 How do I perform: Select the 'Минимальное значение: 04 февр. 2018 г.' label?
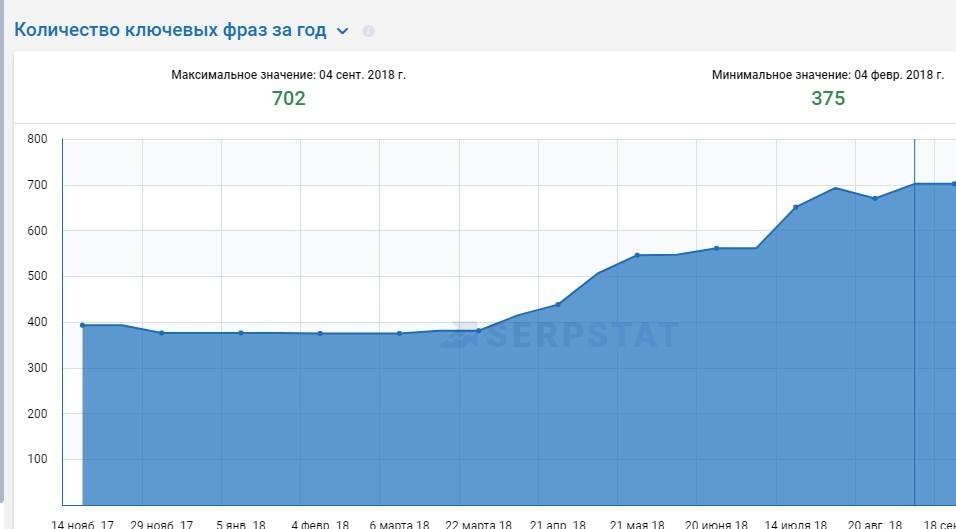pos(827,75)
